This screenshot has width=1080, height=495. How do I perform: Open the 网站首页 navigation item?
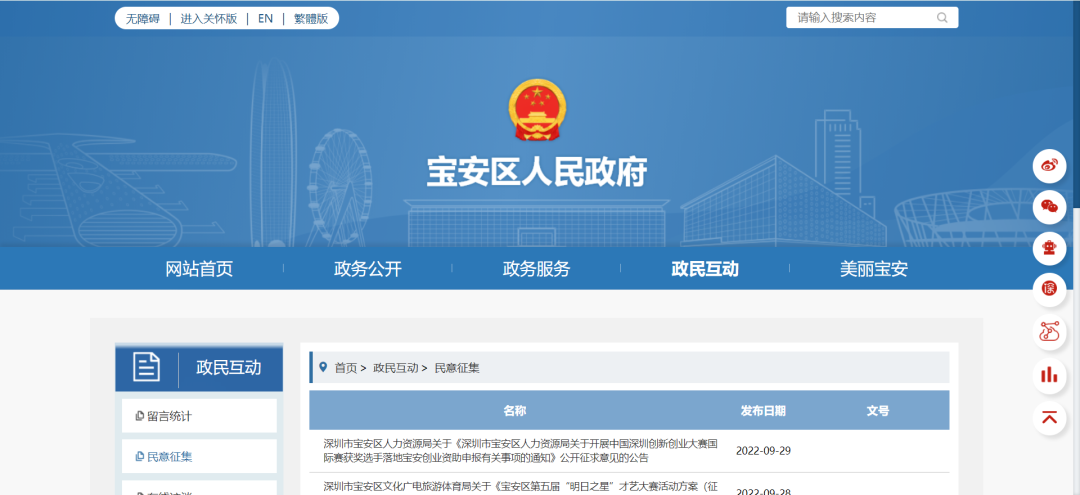pyautogui.click(x=199, y=268)
